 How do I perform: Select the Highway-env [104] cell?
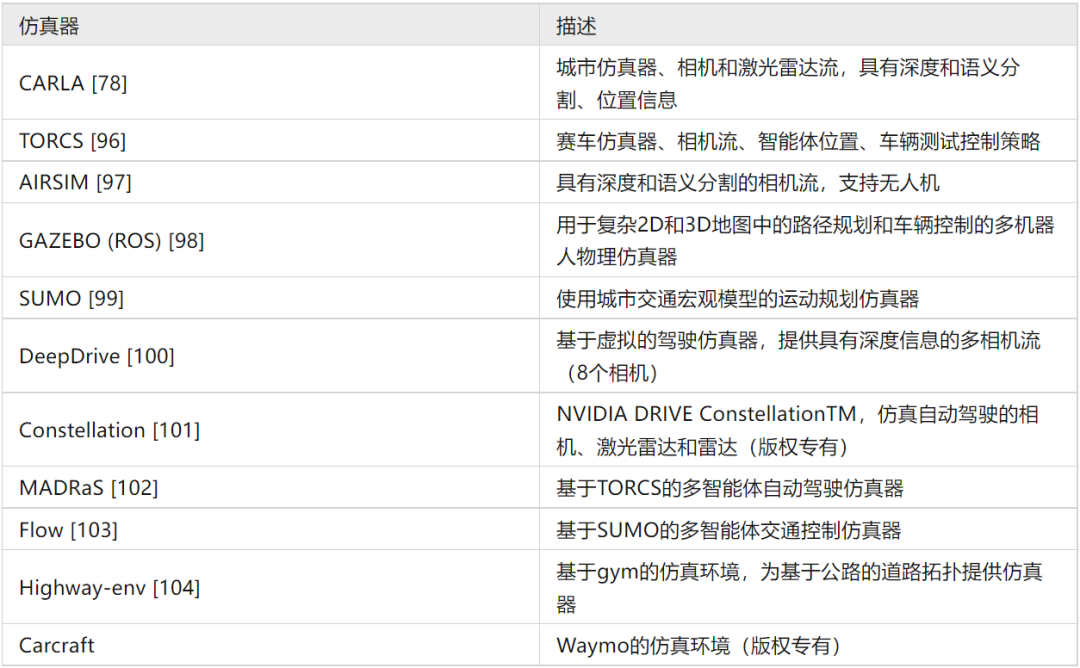(271, 587)
